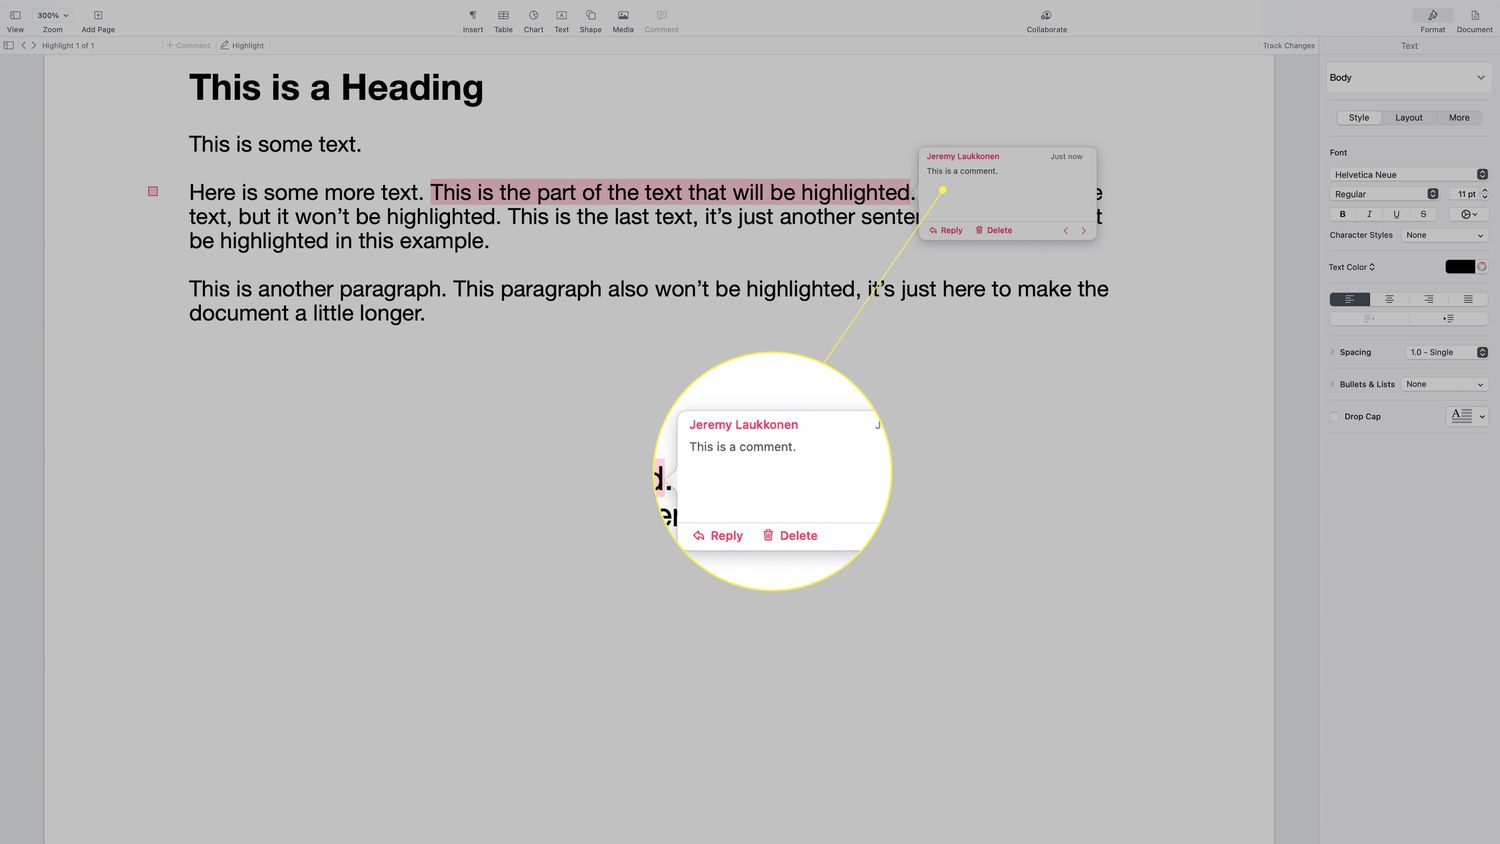Insert a Shape using the toolbar

590,20
